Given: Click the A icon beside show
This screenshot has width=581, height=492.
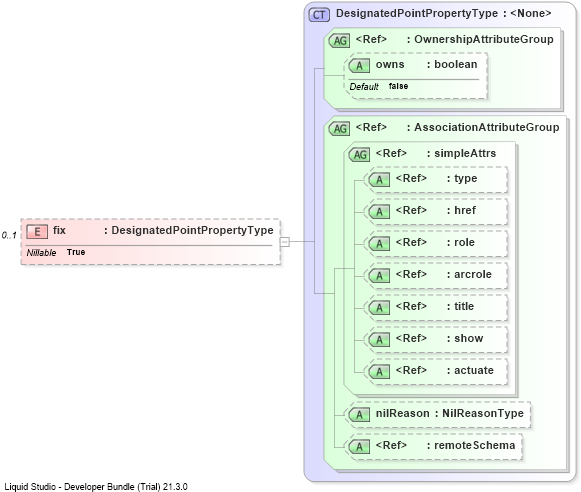Looking at the screenshot, I should pyautogui.click(x=379, y=340).
